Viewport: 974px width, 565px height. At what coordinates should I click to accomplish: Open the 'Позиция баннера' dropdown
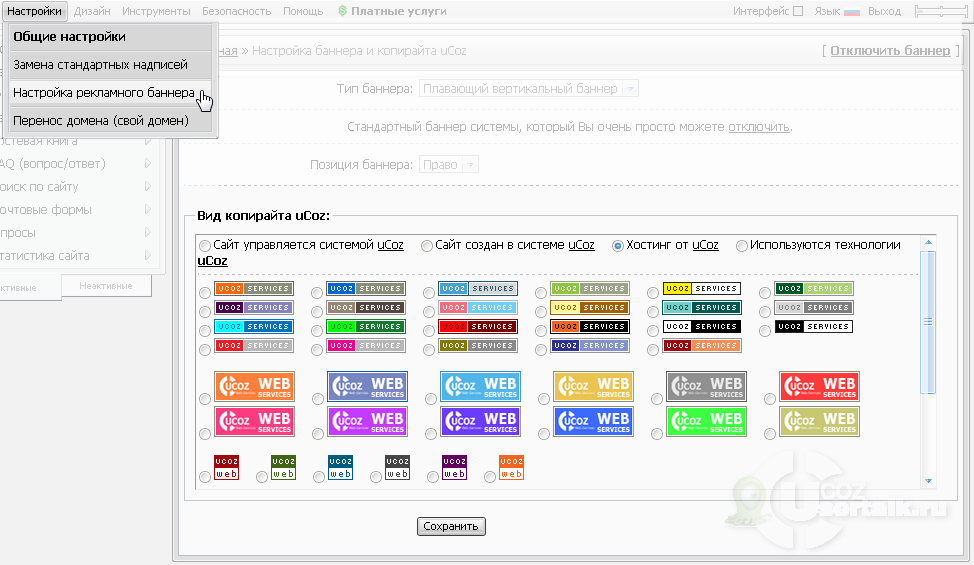tap(448, 165)
